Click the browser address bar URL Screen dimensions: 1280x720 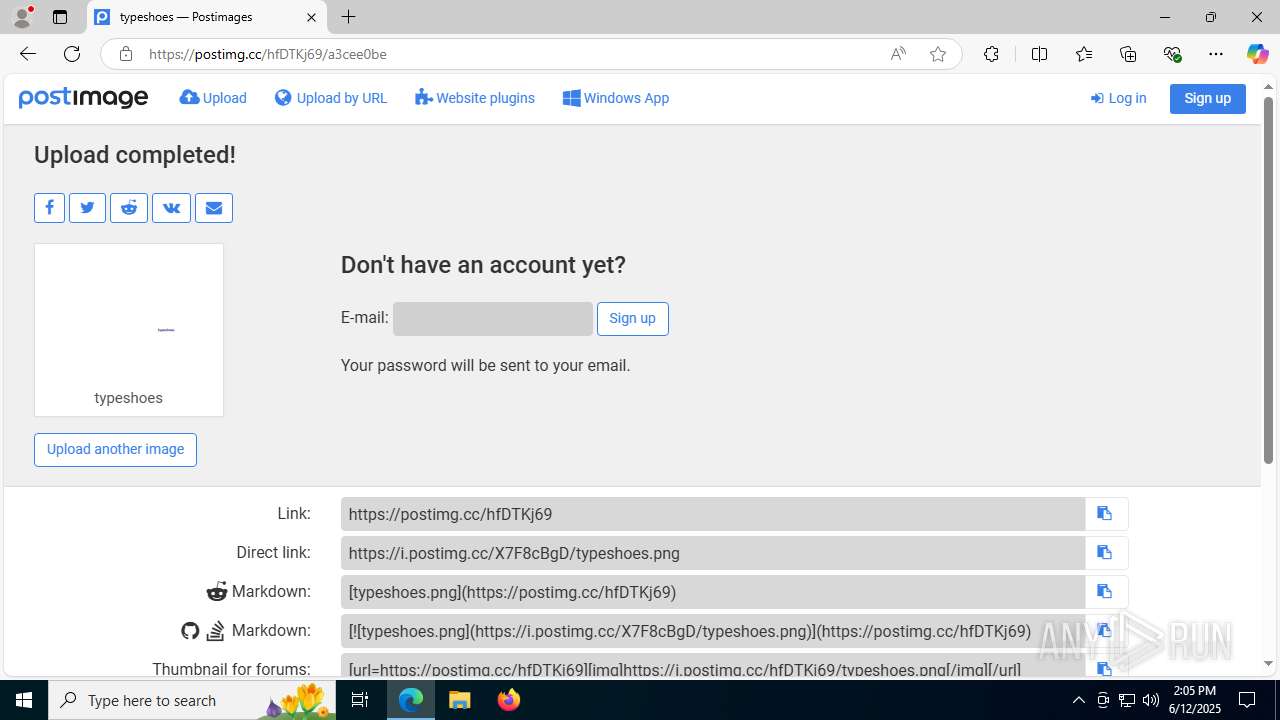tap(268, 54)
